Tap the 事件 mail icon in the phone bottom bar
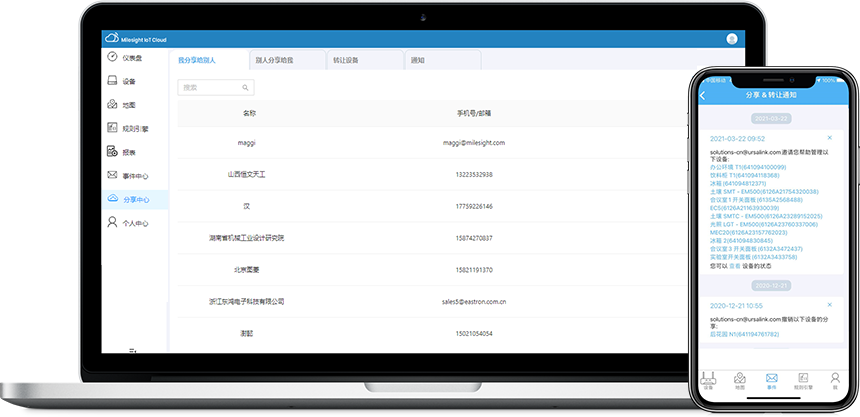 (x=772, y=380)
